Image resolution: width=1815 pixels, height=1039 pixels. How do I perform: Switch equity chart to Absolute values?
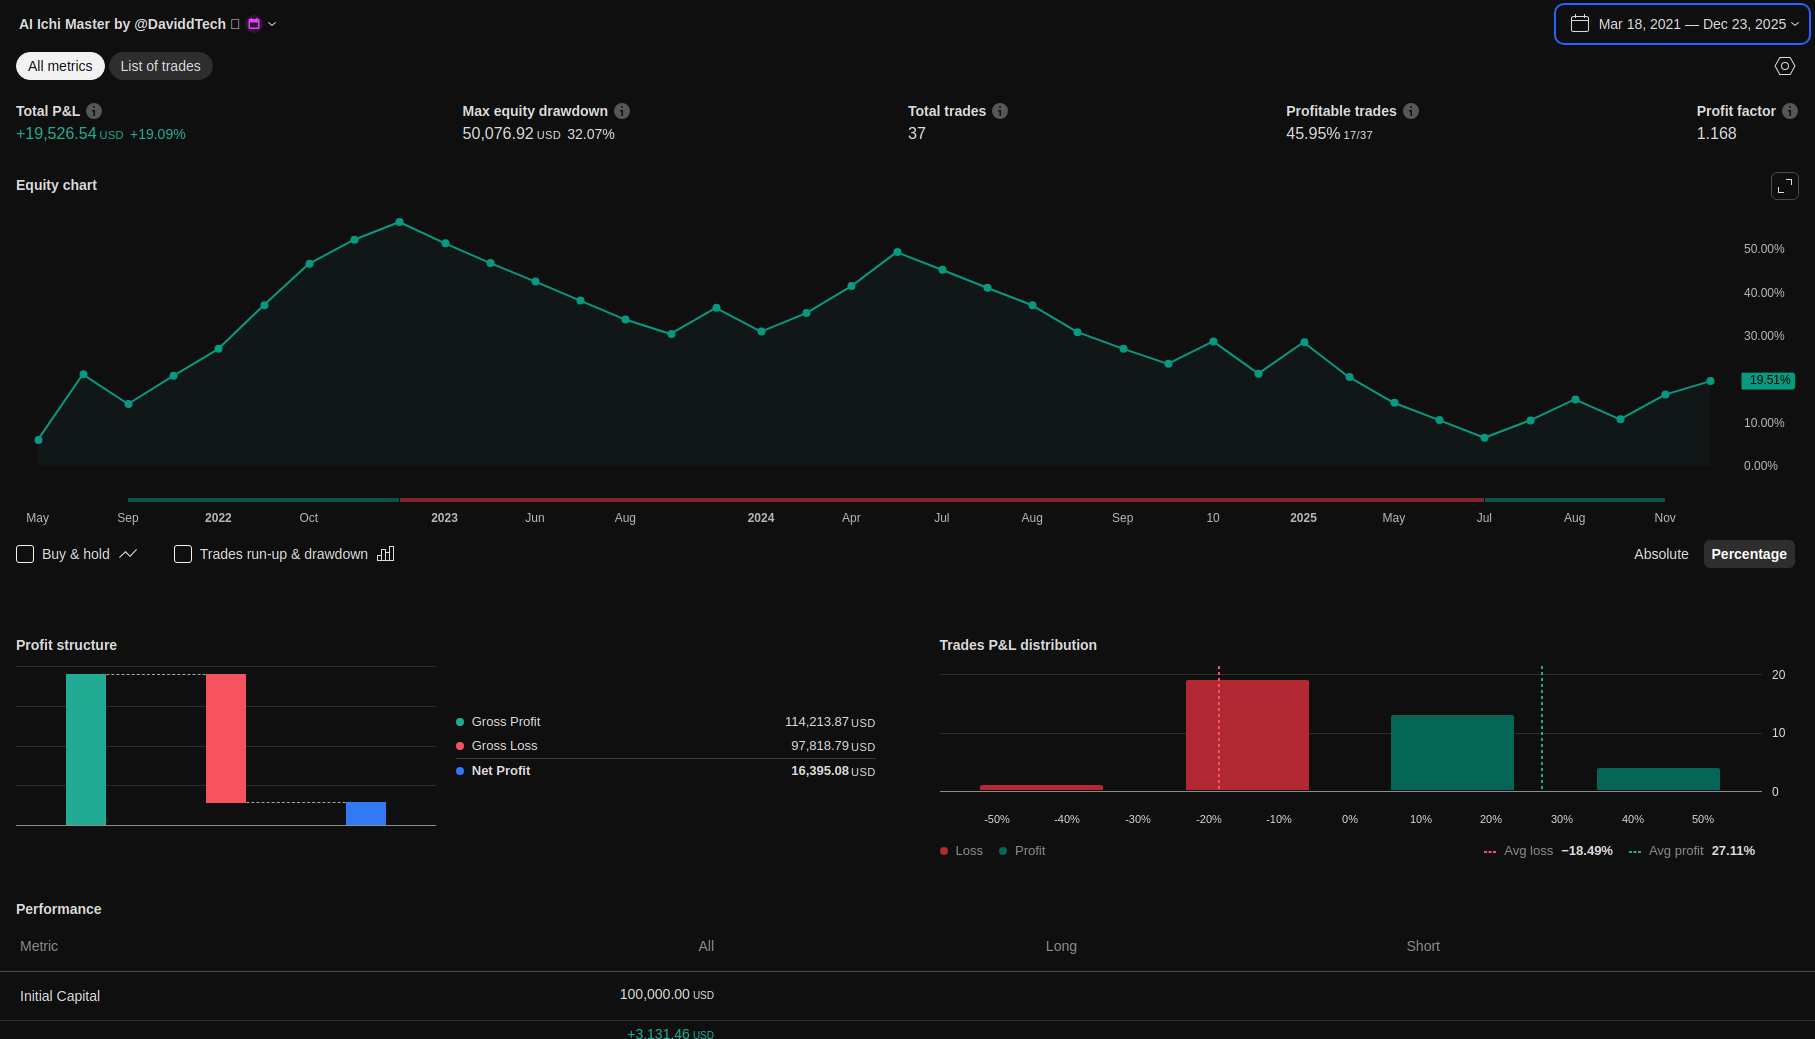click(x=1660, y=554)
